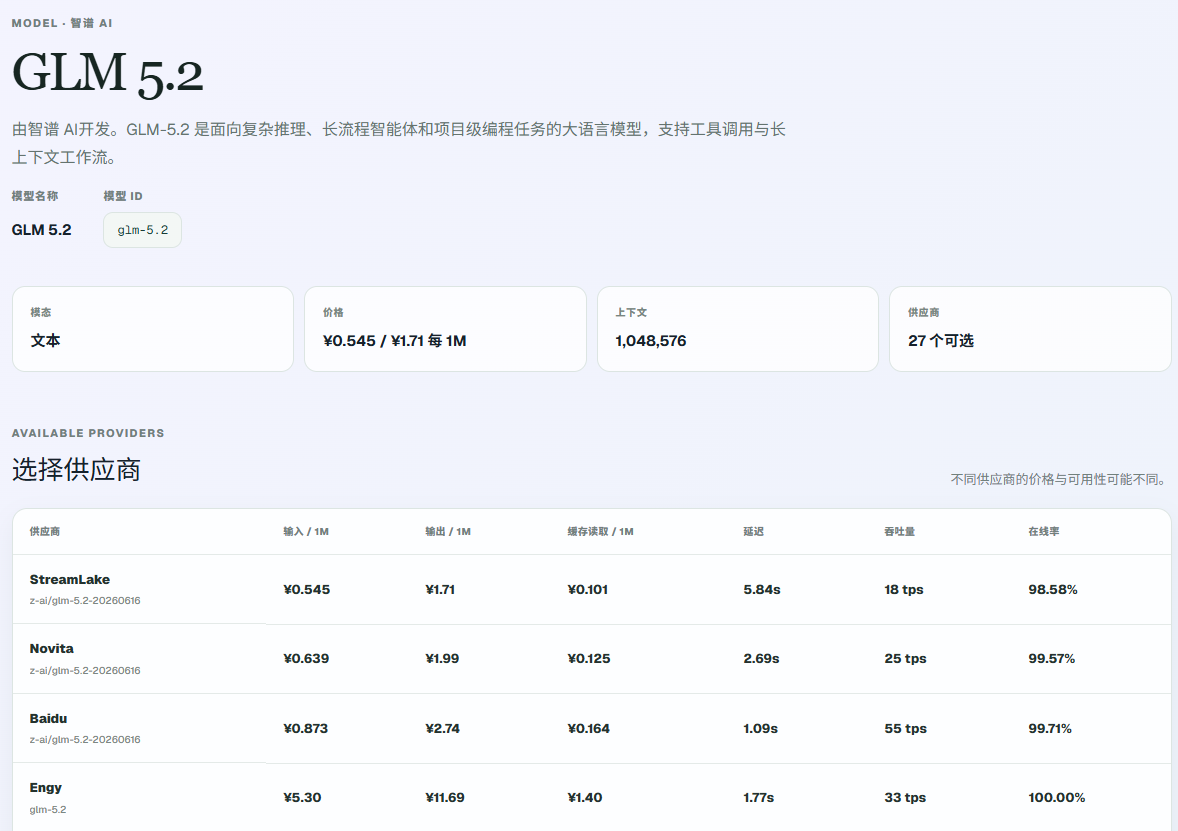1178x831 pixels.
Task: Click StreamLake throughput 18 tps
Action: (x=904, y=590)
